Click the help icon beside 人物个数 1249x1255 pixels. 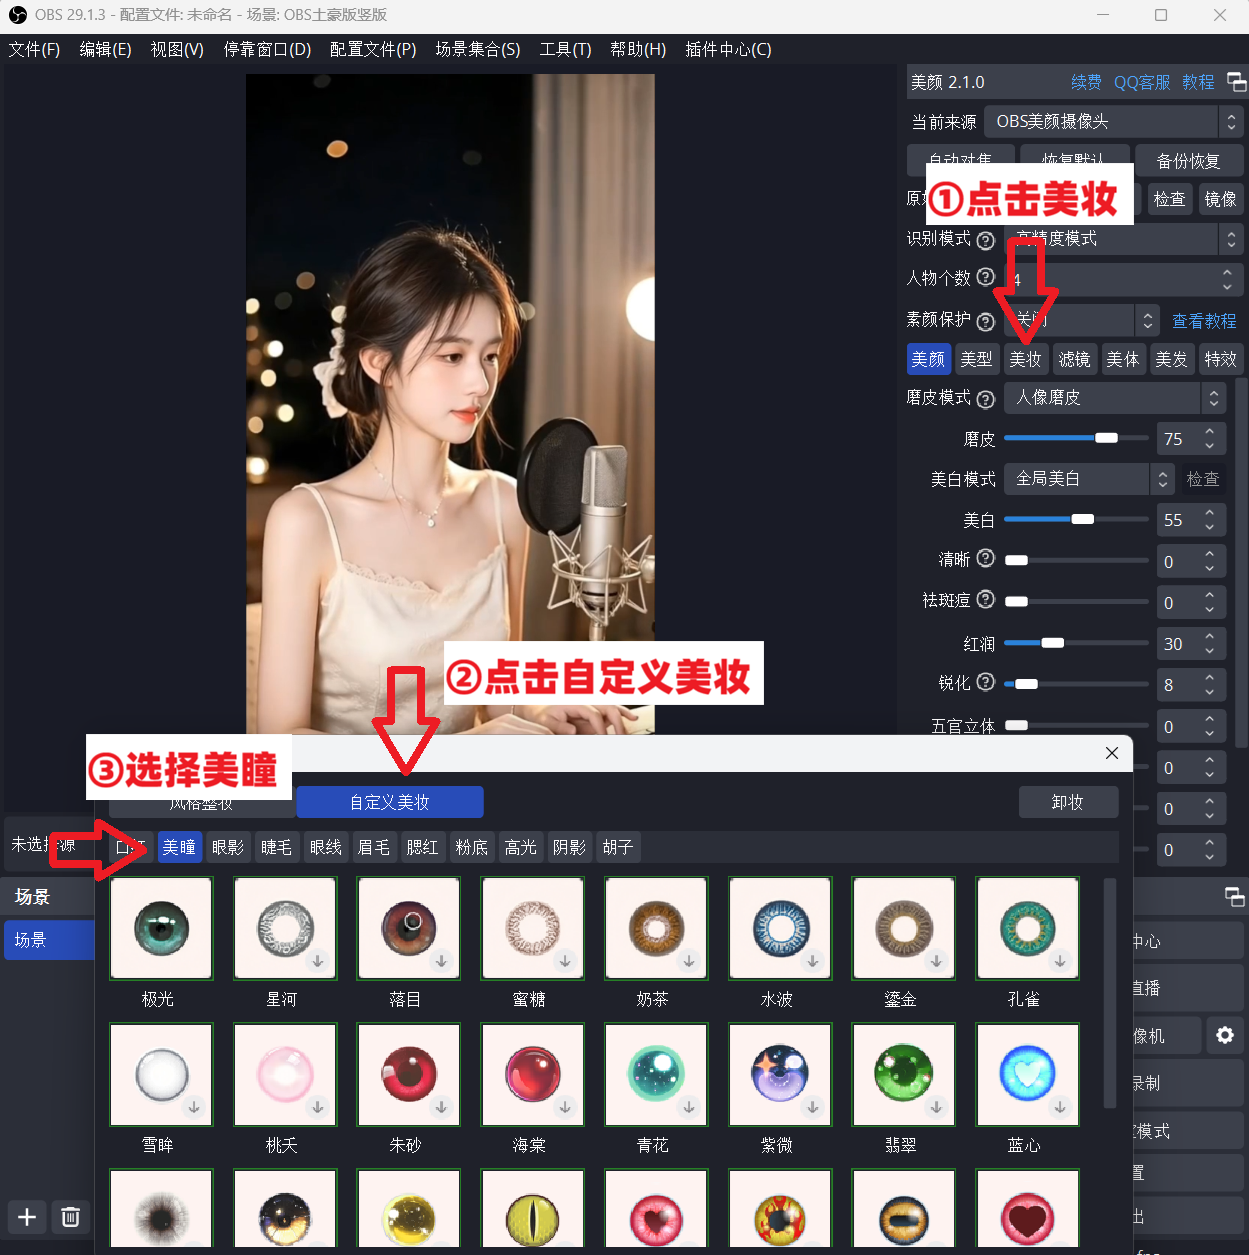[x=986, y=278]
